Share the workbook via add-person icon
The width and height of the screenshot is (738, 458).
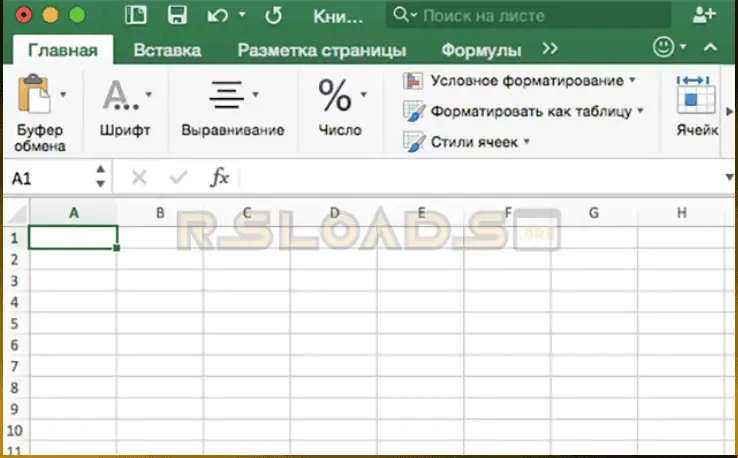[704, 15]
